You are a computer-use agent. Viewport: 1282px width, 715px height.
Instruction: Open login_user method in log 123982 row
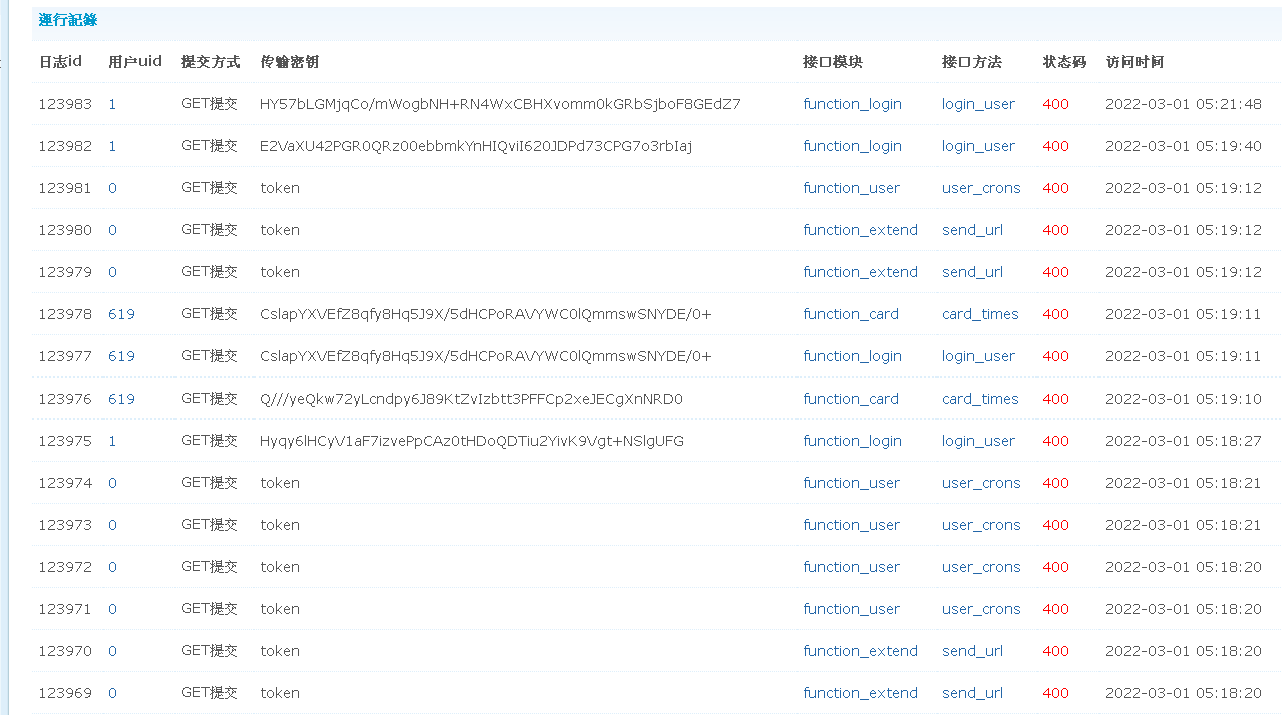[978, 146]
